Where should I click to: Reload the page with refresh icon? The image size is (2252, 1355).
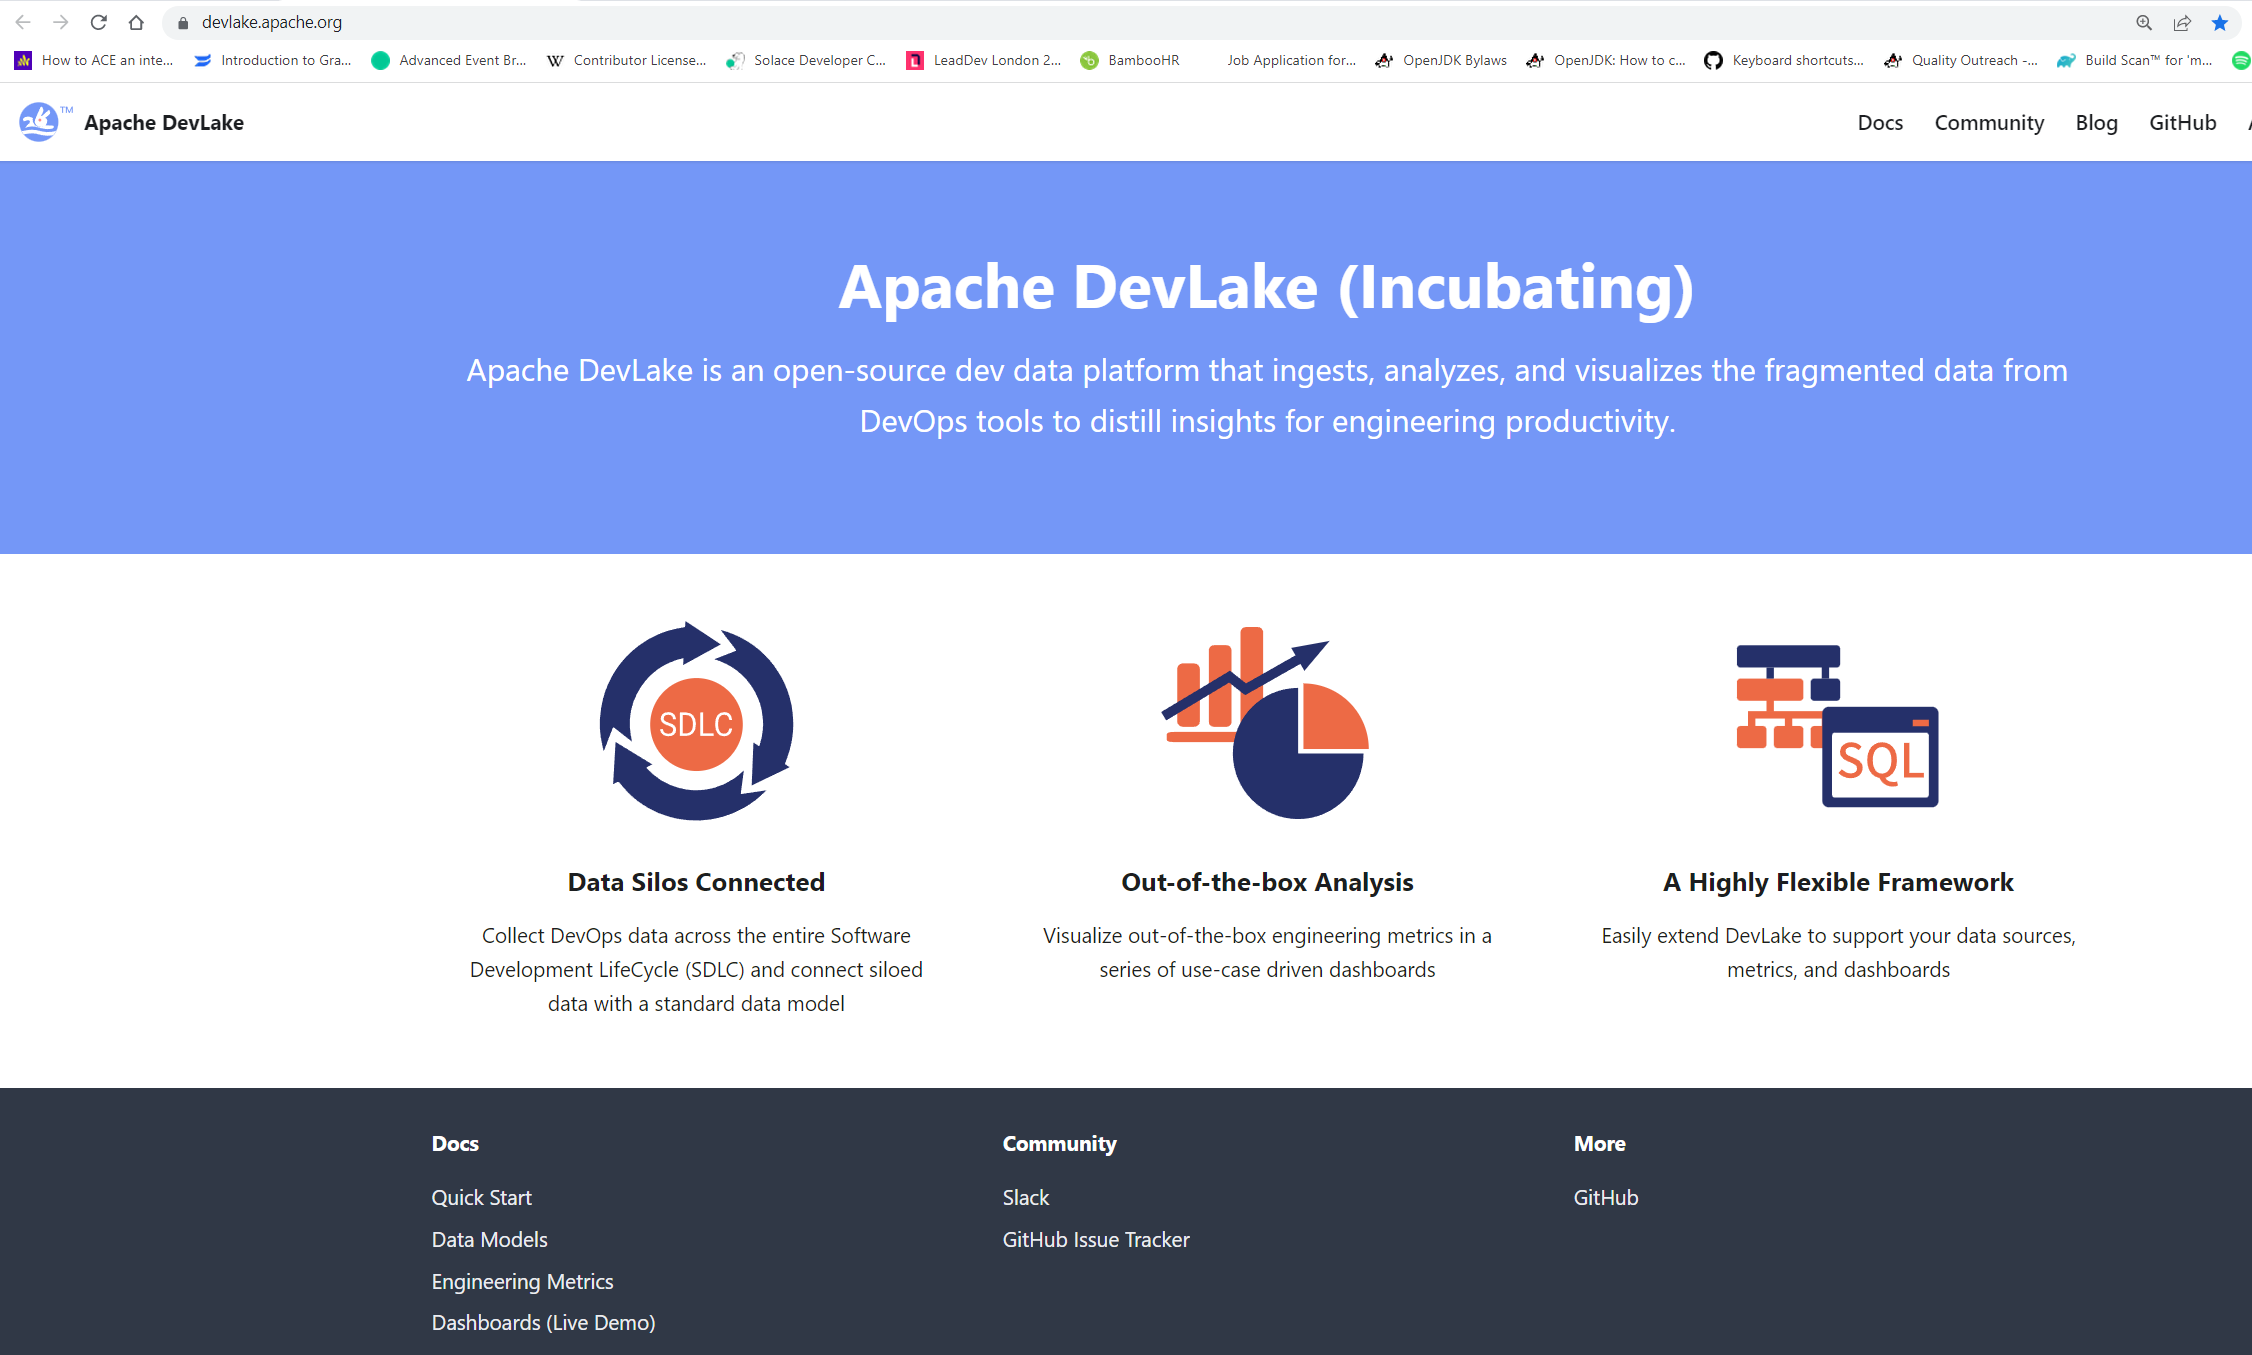98,22
